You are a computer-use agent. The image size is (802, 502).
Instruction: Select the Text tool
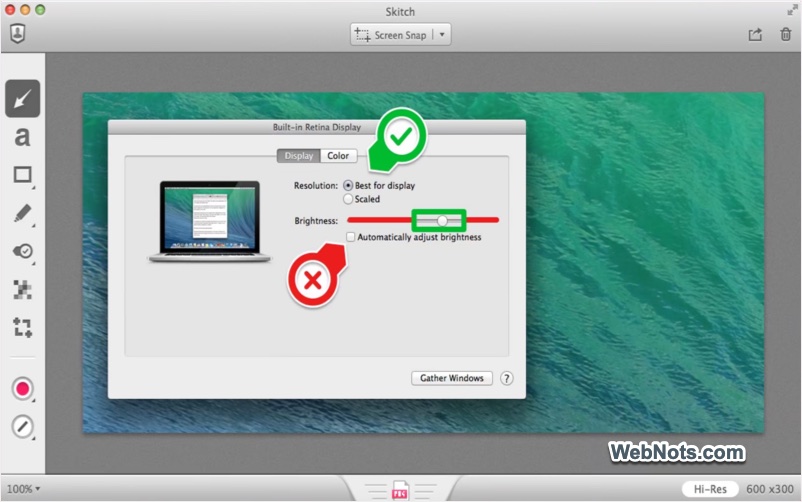[22, 137]
